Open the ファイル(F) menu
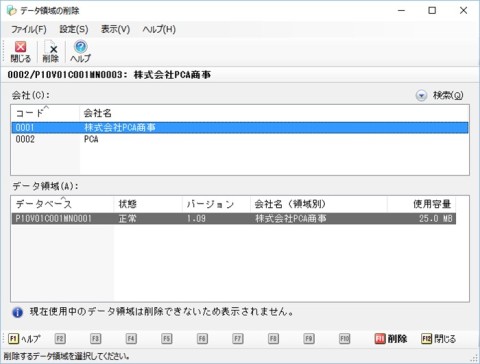The width and height of the screenshot is (480, 364). point(29,29)
